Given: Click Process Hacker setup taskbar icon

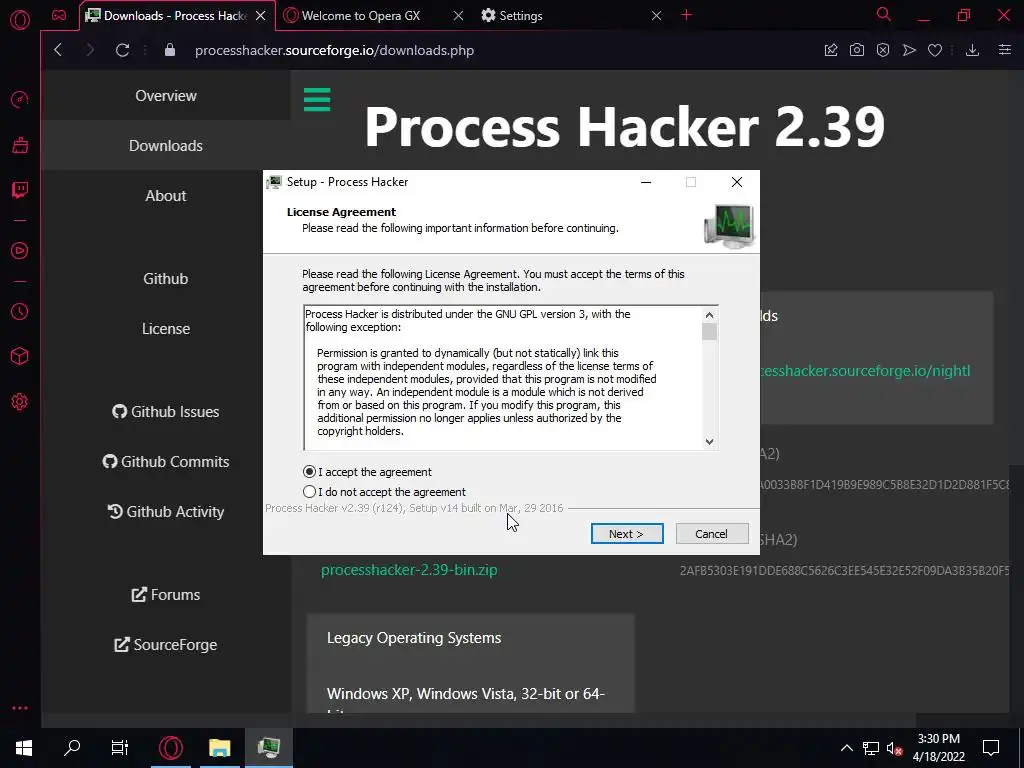Looking at the screenshot, I should [x=269, y=748].
